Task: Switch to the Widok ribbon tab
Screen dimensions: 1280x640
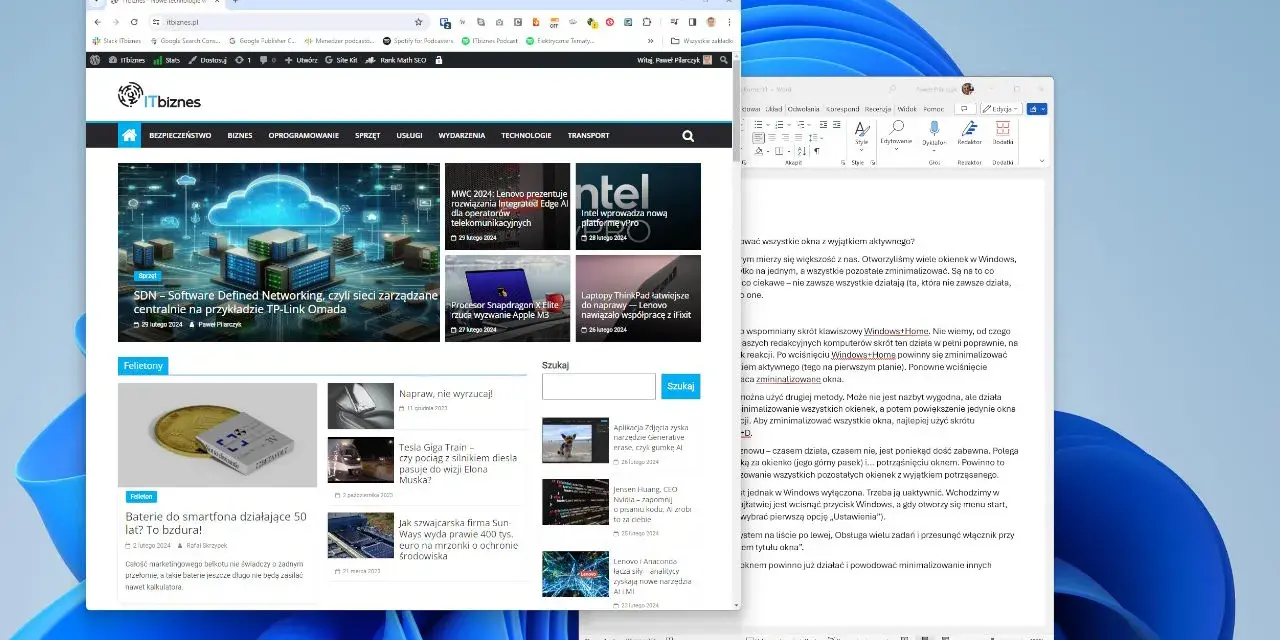Action: click(x=907, y=109)
